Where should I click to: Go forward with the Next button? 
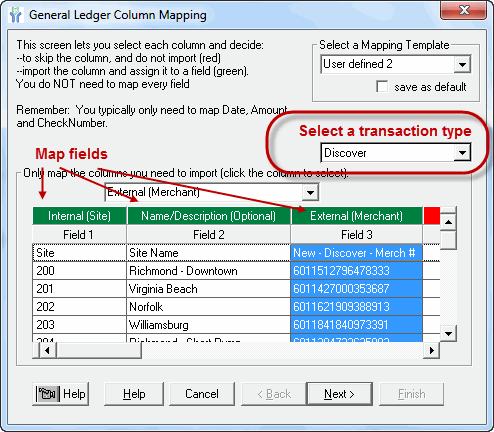point(339,394)
